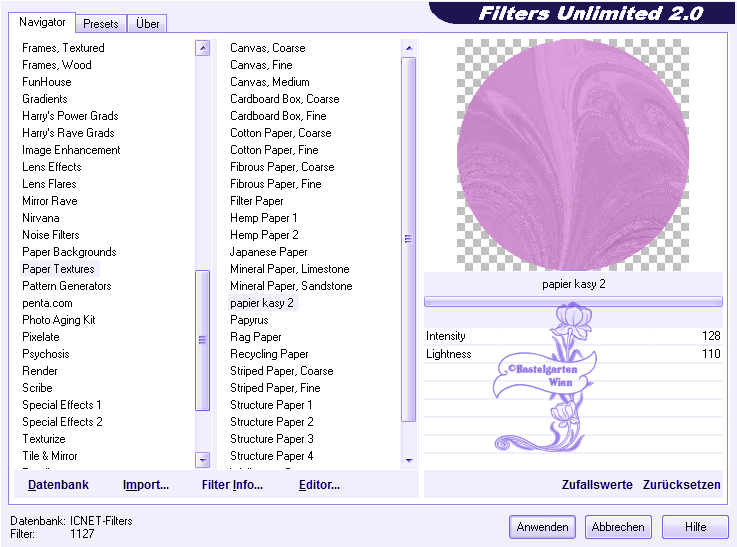Click down arrow of filter list scrollbar
Viewport: 737px width, 547px height.
(x=409, y=461)
